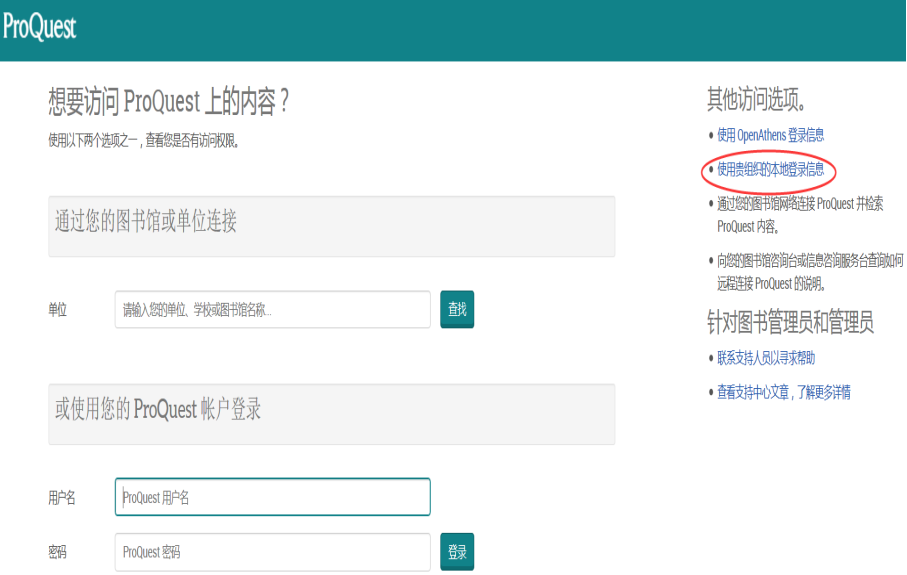The height and width of the screenshot is (575, 907).
Task: Click the 针对图书管理员和管理员 heading
Action: tap(790, 322)
